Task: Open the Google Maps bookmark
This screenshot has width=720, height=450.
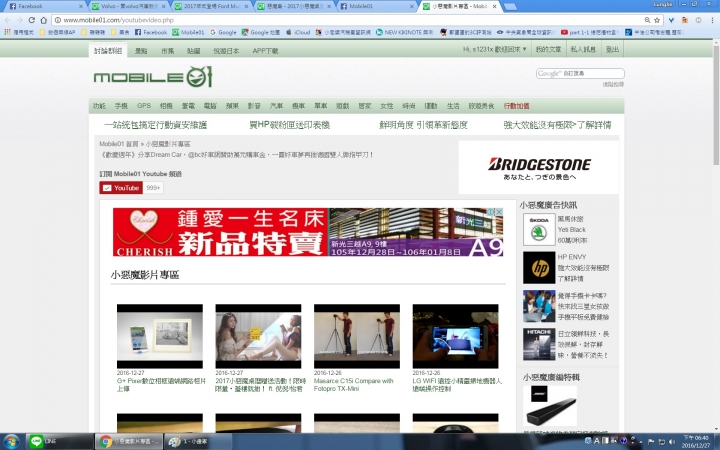Action: tap(261, 32)
